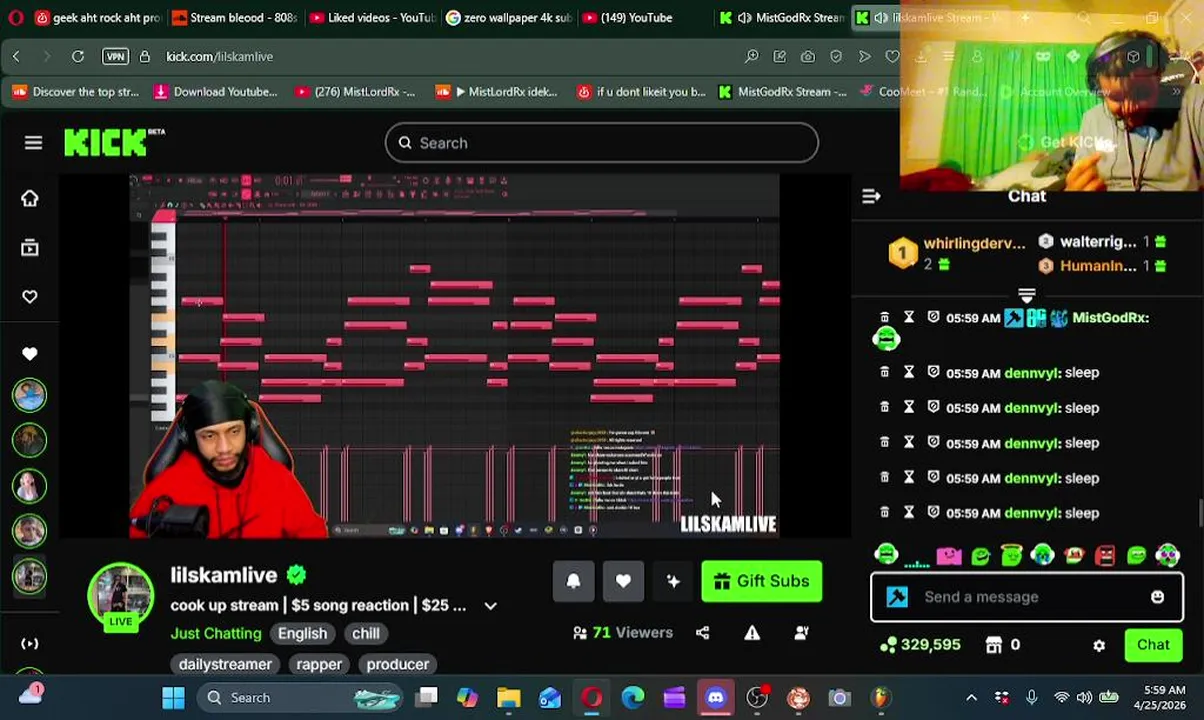Go back in browser
1204x720 pixels.
16,56
